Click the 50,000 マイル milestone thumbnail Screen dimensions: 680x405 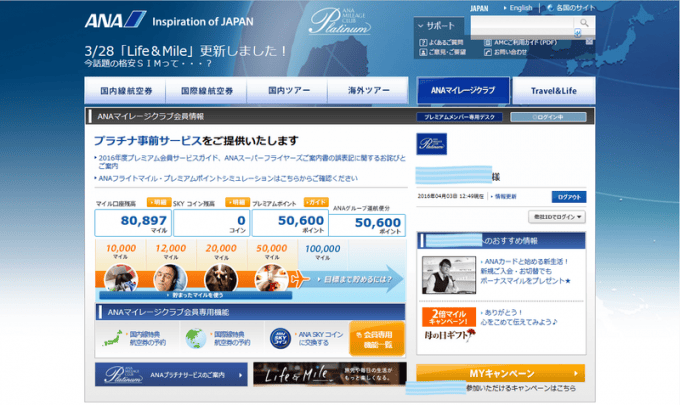(x=271, y=278)
